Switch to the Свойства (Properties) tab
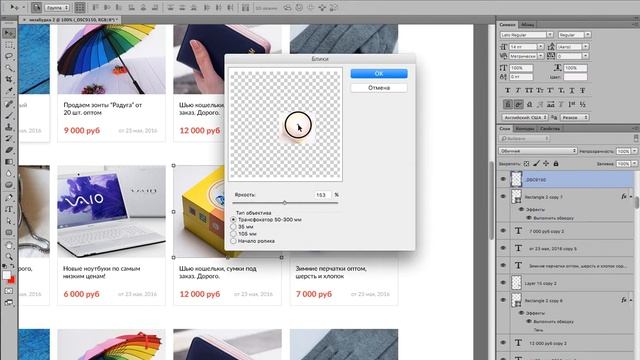This screenshot has width=640, height=360. click(x=550, y=128)
